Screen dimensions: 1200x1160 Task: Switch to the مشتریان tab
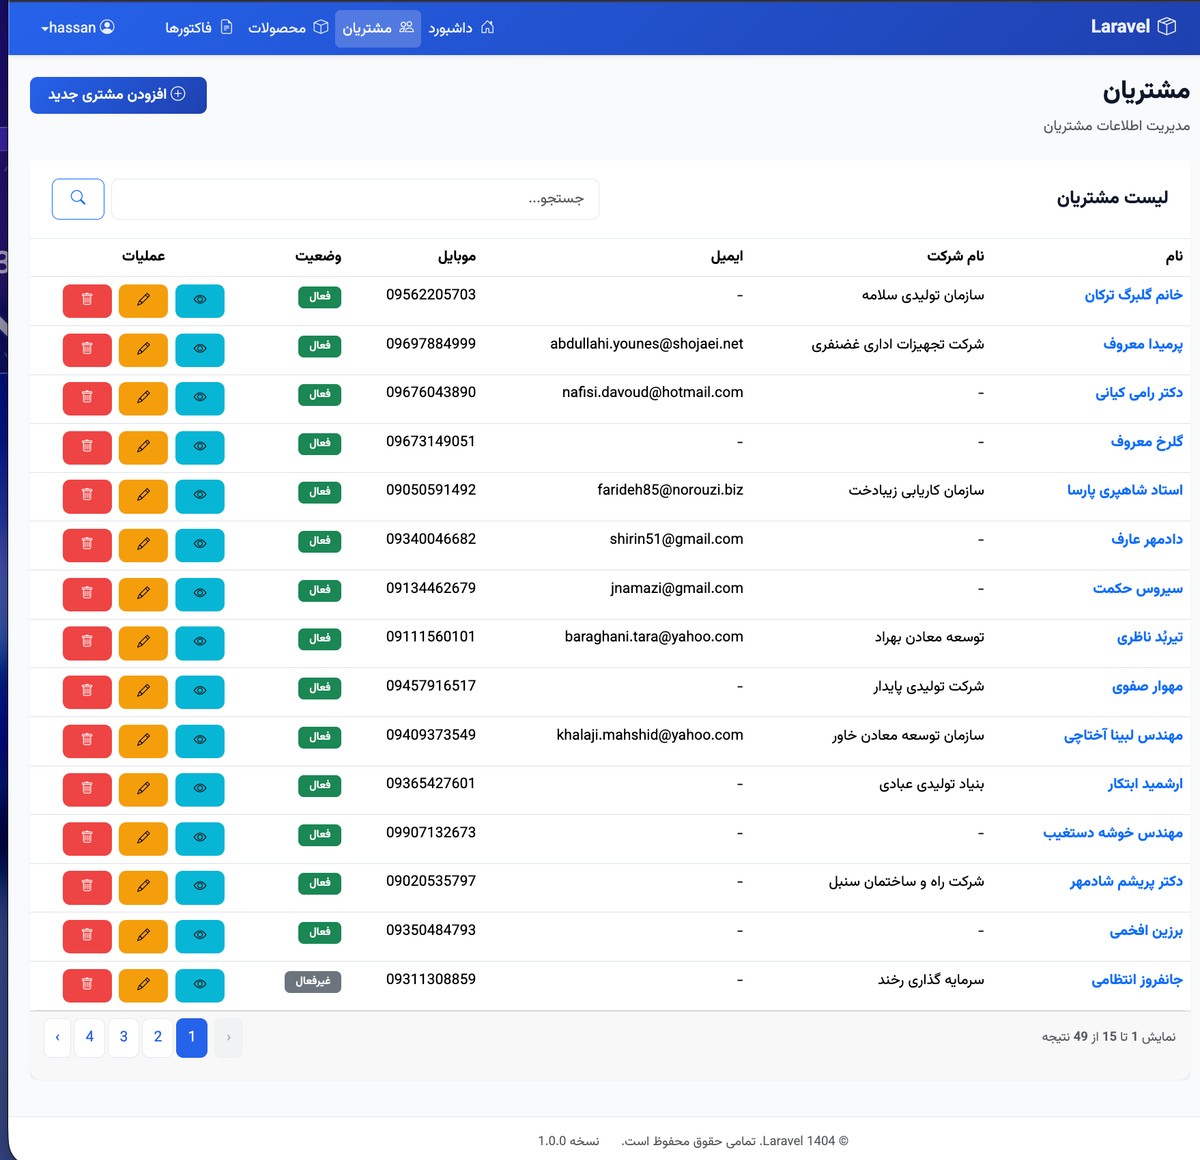click(378, 28)
